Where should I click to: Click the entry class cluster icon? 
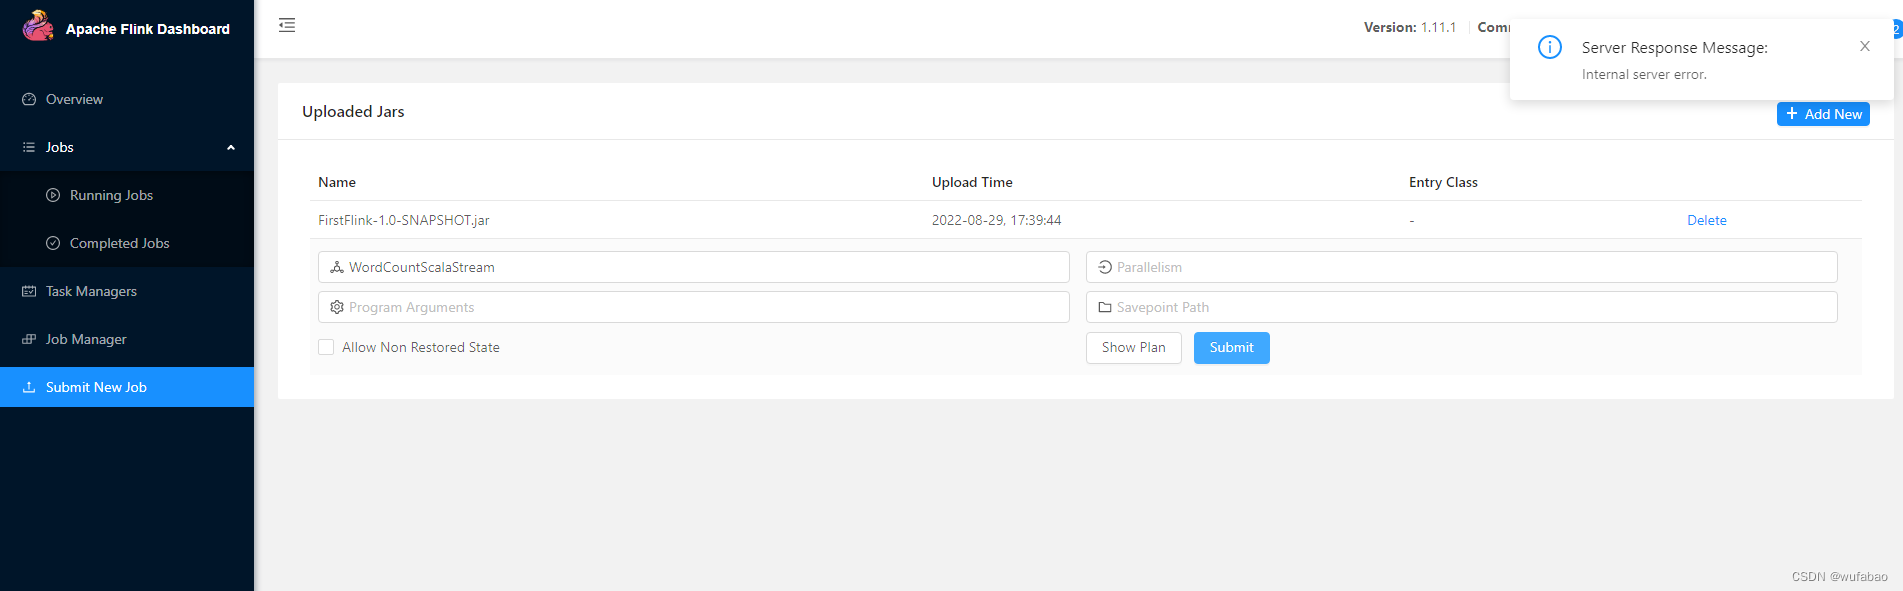pos(337,267)
